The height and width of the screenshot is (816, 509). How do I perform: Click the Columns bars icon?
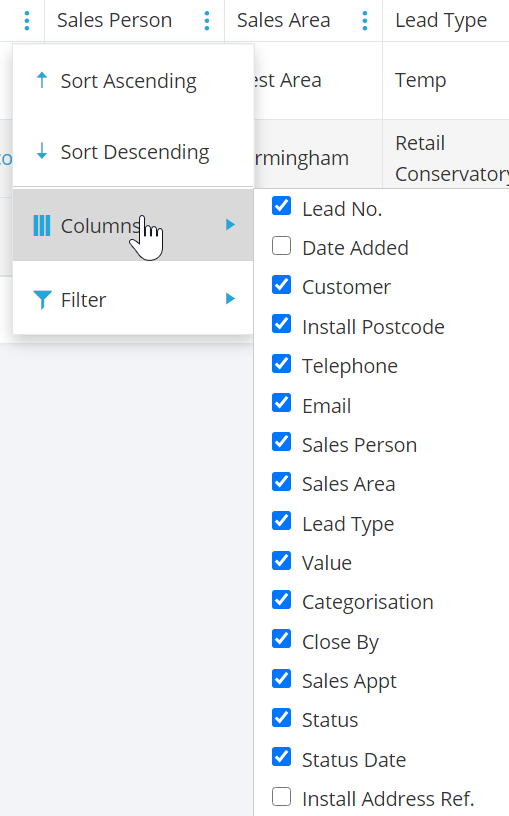click(x=42, y=226)
